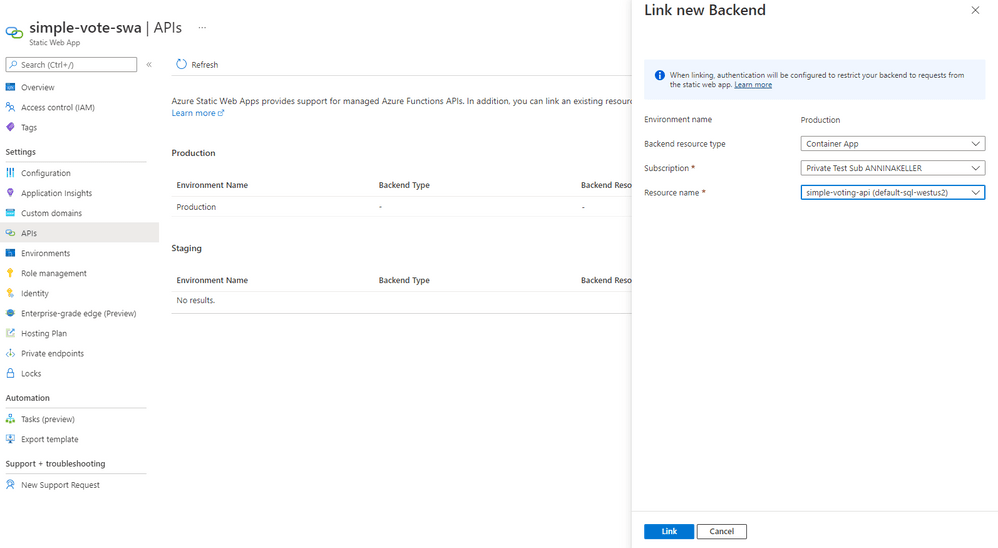
Task: Click the Link button
Action: point(668,531)
